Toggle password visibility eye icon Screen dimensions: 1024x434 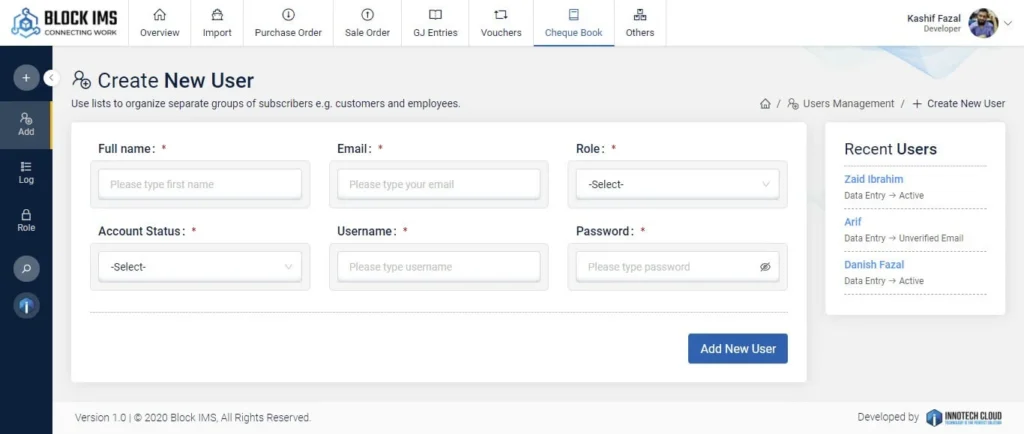(x=765, y=267)
